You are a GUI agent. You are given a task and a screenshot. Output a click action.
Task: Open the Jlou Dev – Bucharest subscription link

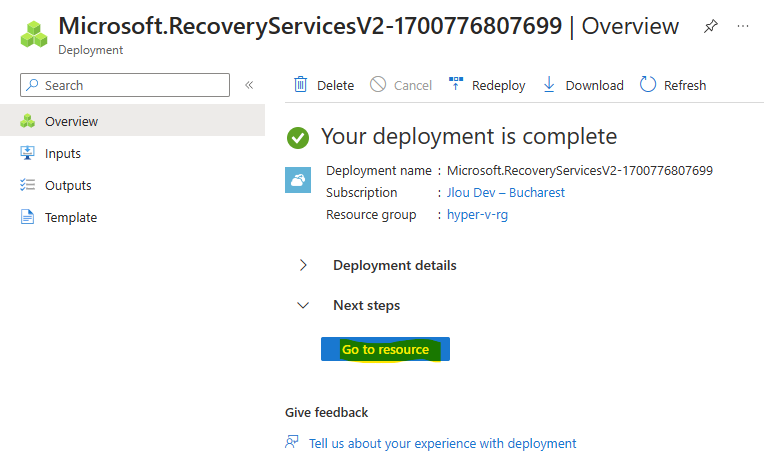[506, 192]
